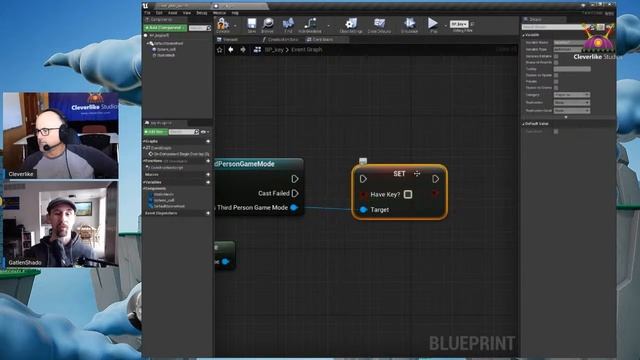Open Play options dropdown arrow

[x=445, y=25]
